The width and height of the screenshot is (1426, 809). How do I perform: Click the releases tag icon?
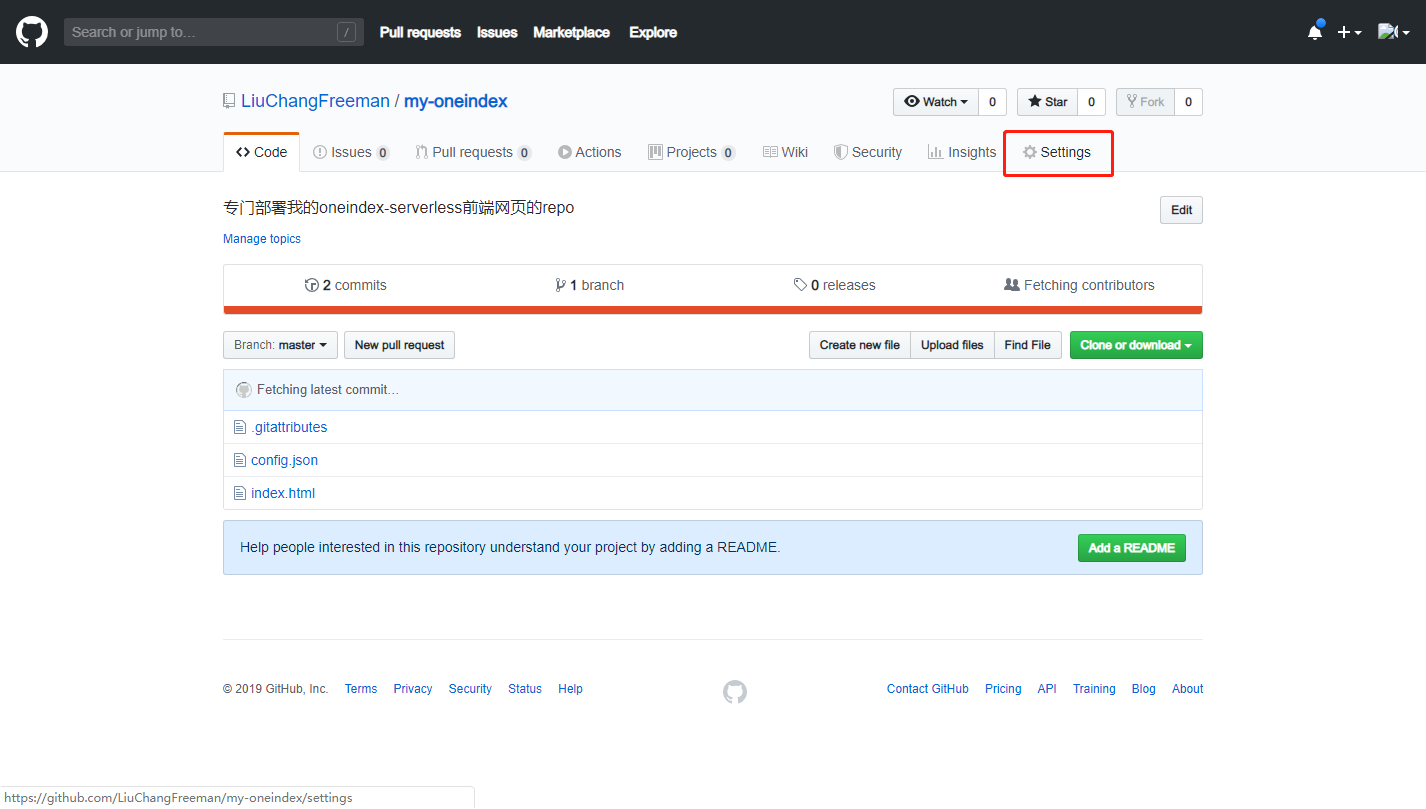800,285
